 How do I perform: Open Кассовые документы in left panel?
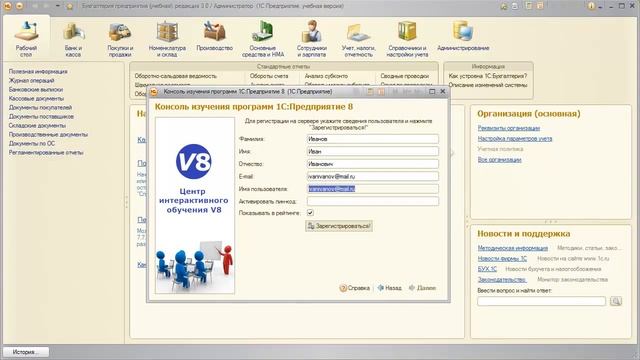point(36,98)
